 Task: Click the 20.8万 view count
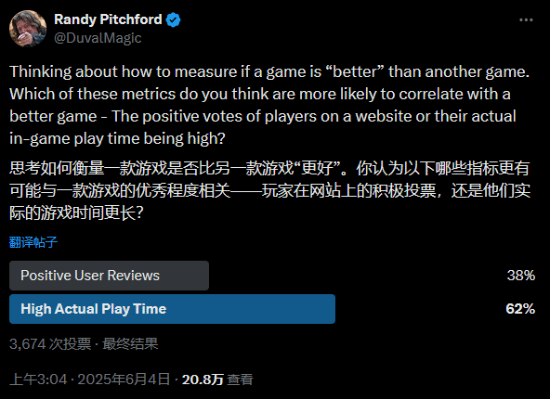pos(203,379)
